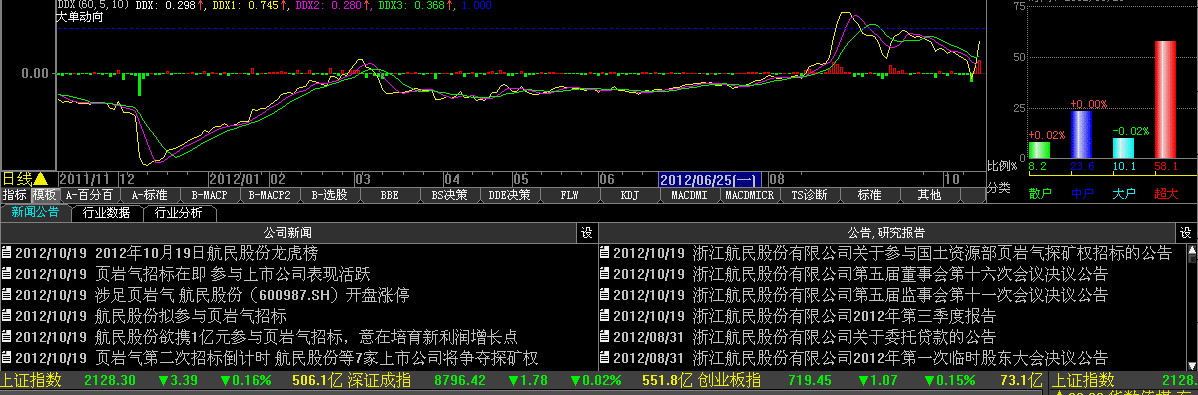Switch to the 行业分析 tab
Screen dimensions: 1198x395
(x=178, y=213)
